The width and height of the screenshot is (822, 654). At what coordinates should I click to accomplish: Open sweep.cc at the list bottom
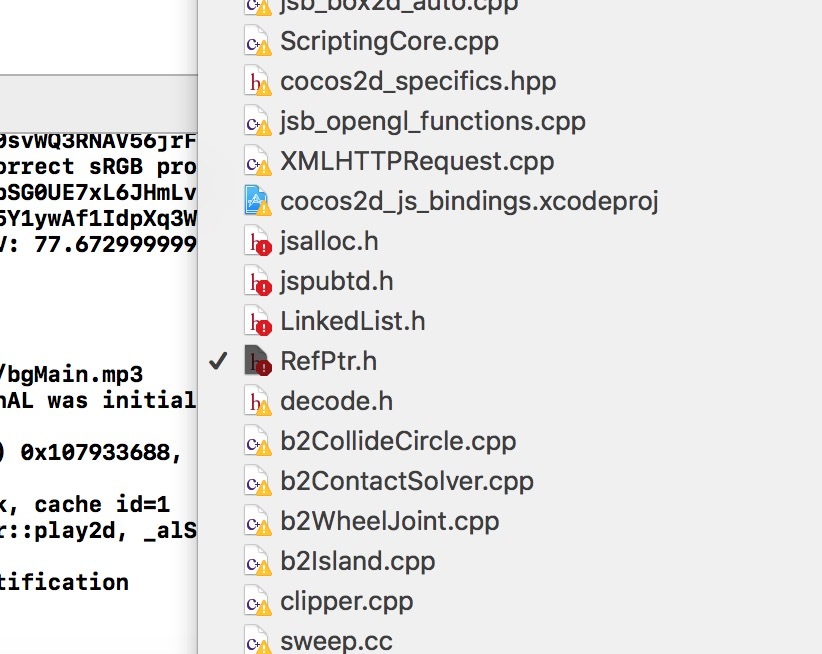pos(336,641)
